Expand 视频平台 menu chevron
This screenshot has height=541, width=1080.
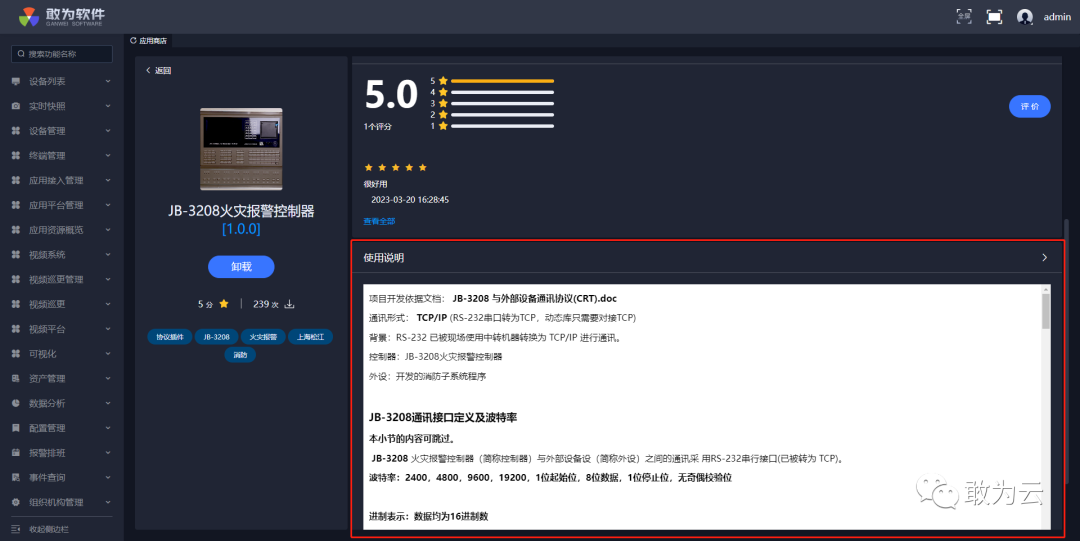[108, 329]
